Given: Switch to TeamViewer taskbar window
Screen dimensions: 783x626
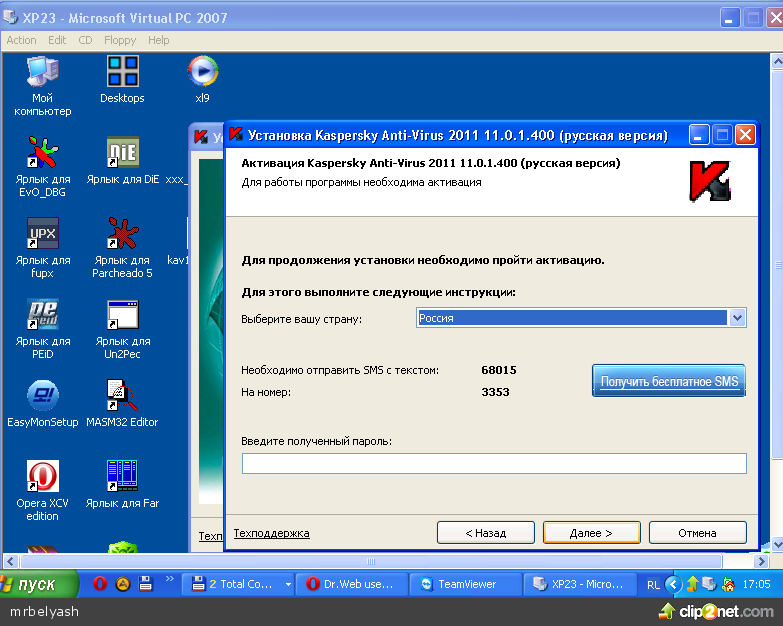Looking at the screenshot, I should (465, 584).
